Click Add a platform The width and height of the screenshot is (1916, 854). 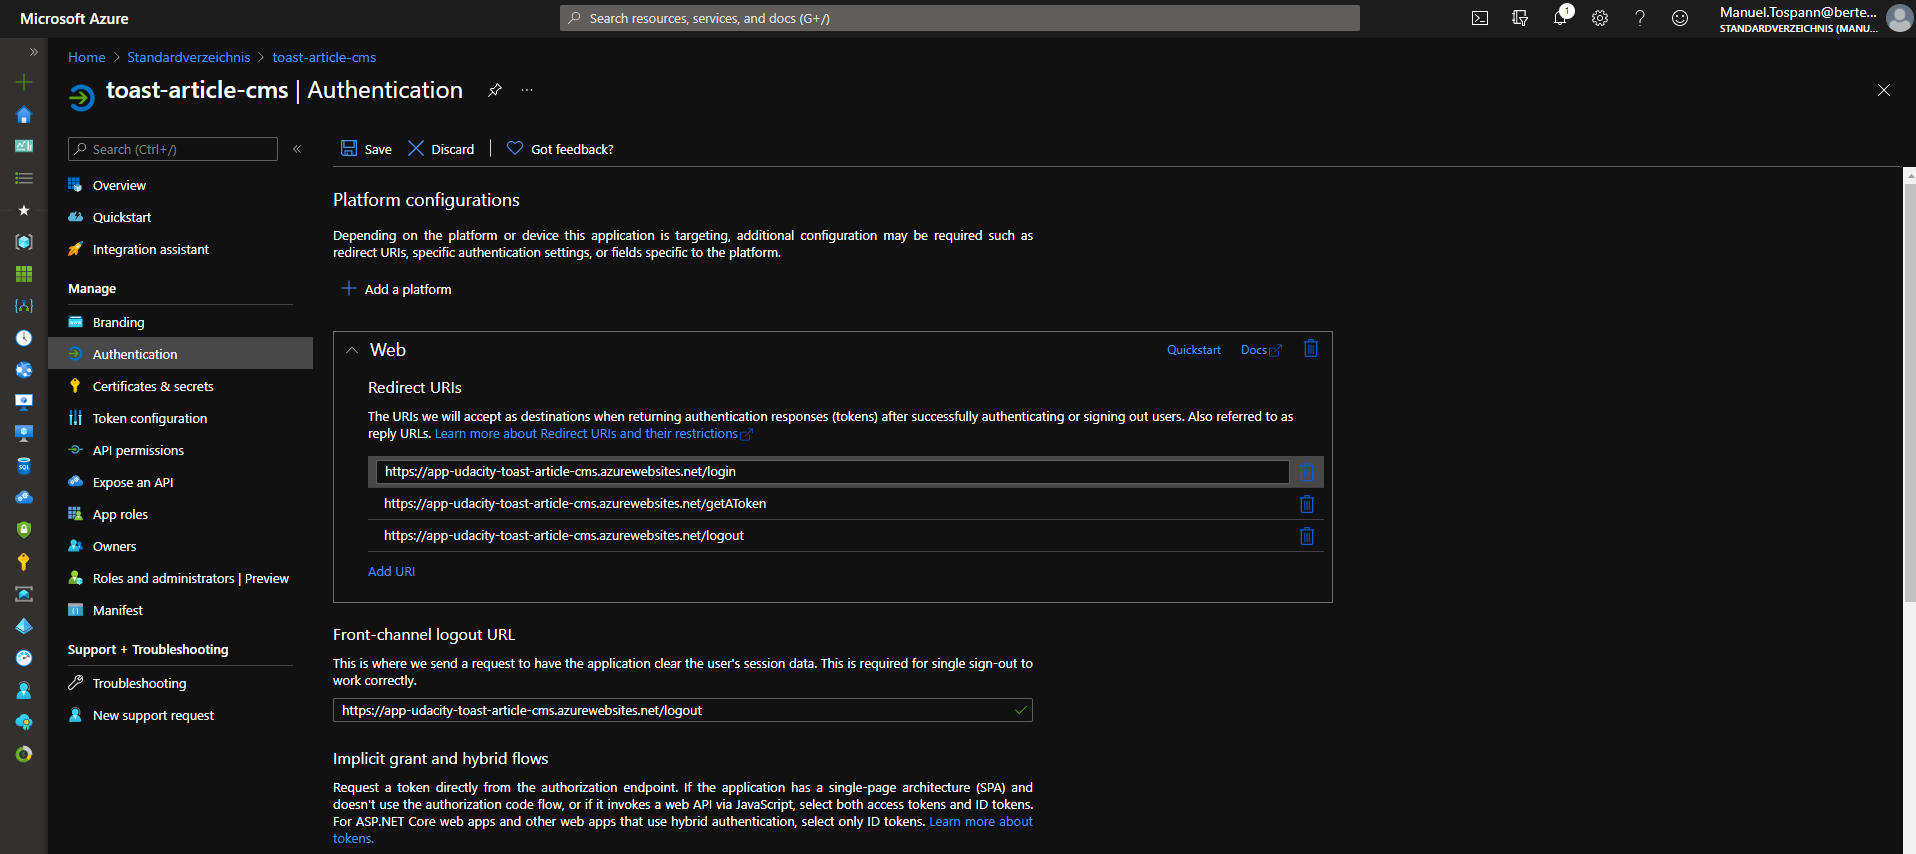(396, 289)
